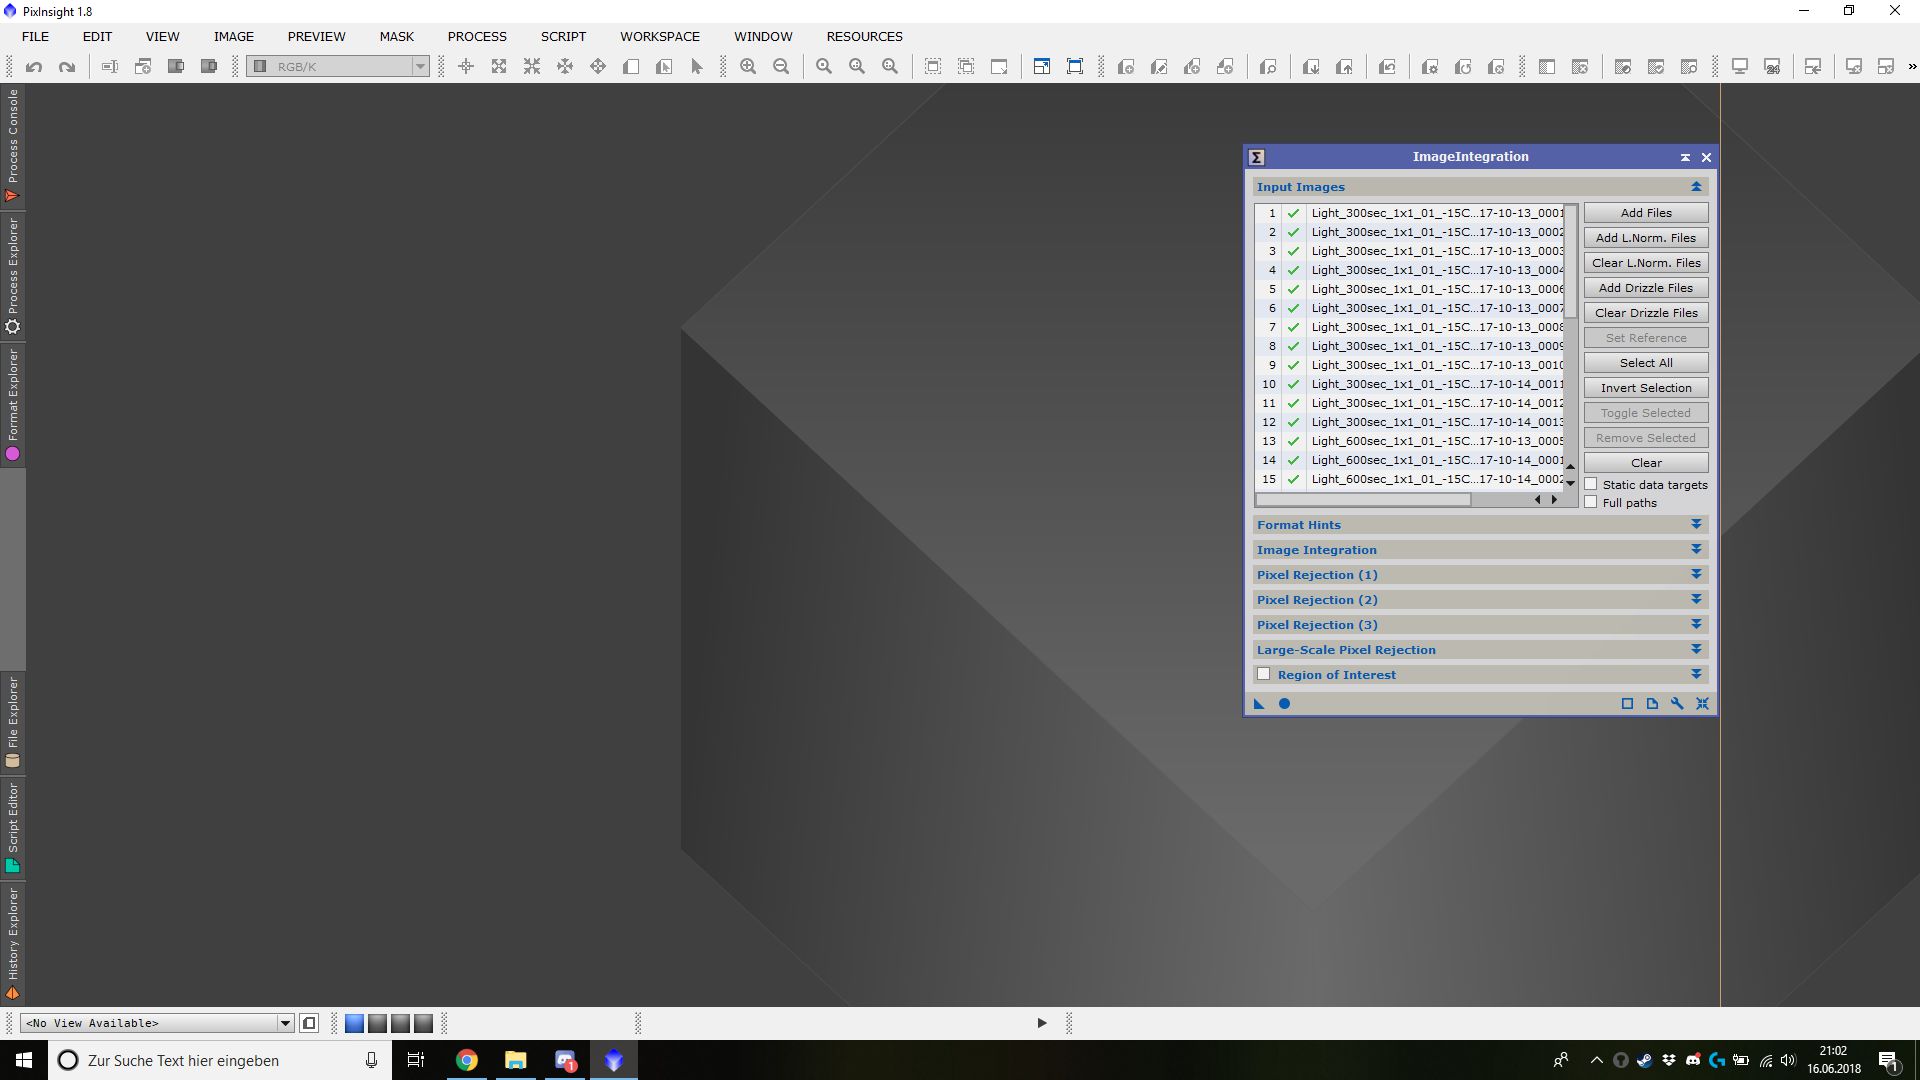
Task: Select the pointer arrow tool in toolbar
Action: tap(697, 67)
